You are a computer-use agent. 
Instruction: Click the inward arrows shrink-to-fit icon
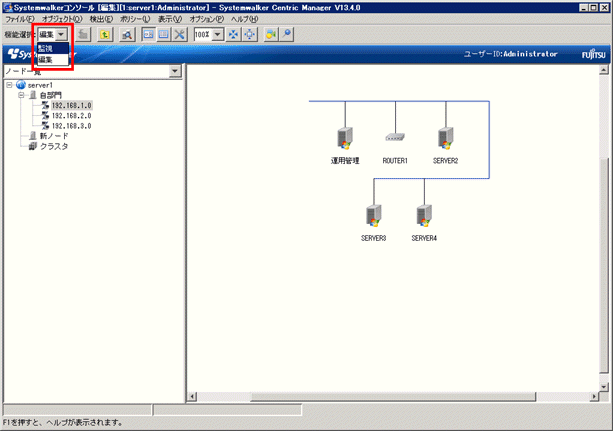[x=233, y=34]
